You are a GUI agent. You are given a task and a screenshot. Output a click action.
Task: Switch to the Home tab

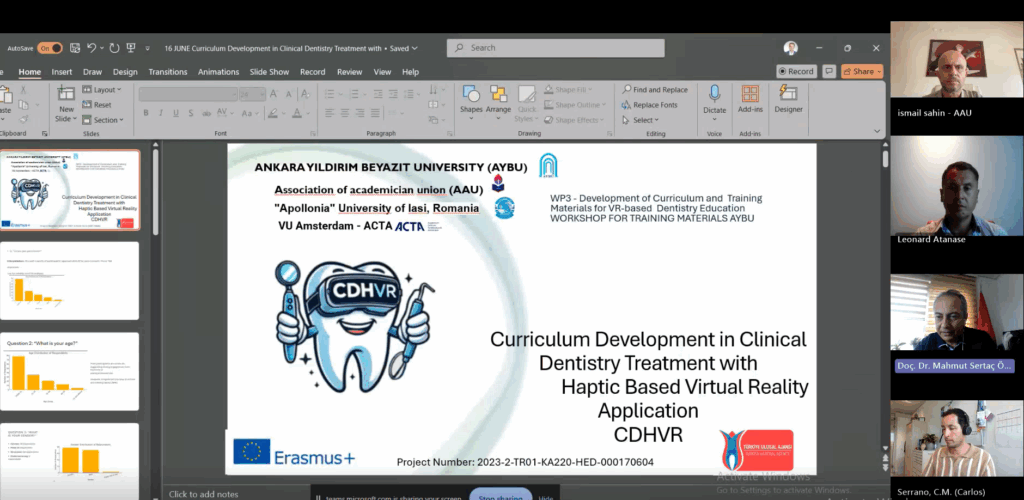coord(29,72)
